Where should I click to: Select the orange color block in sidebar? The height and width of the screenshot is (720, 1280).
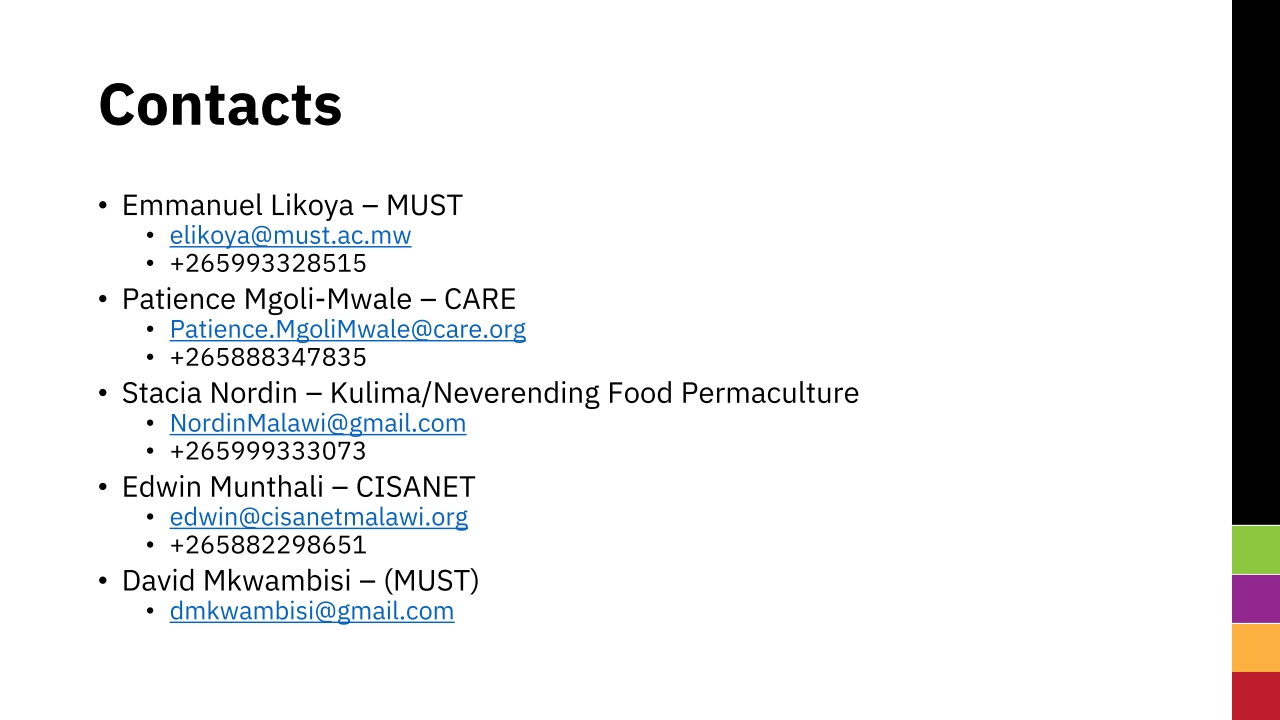(x=1256, y=648)
